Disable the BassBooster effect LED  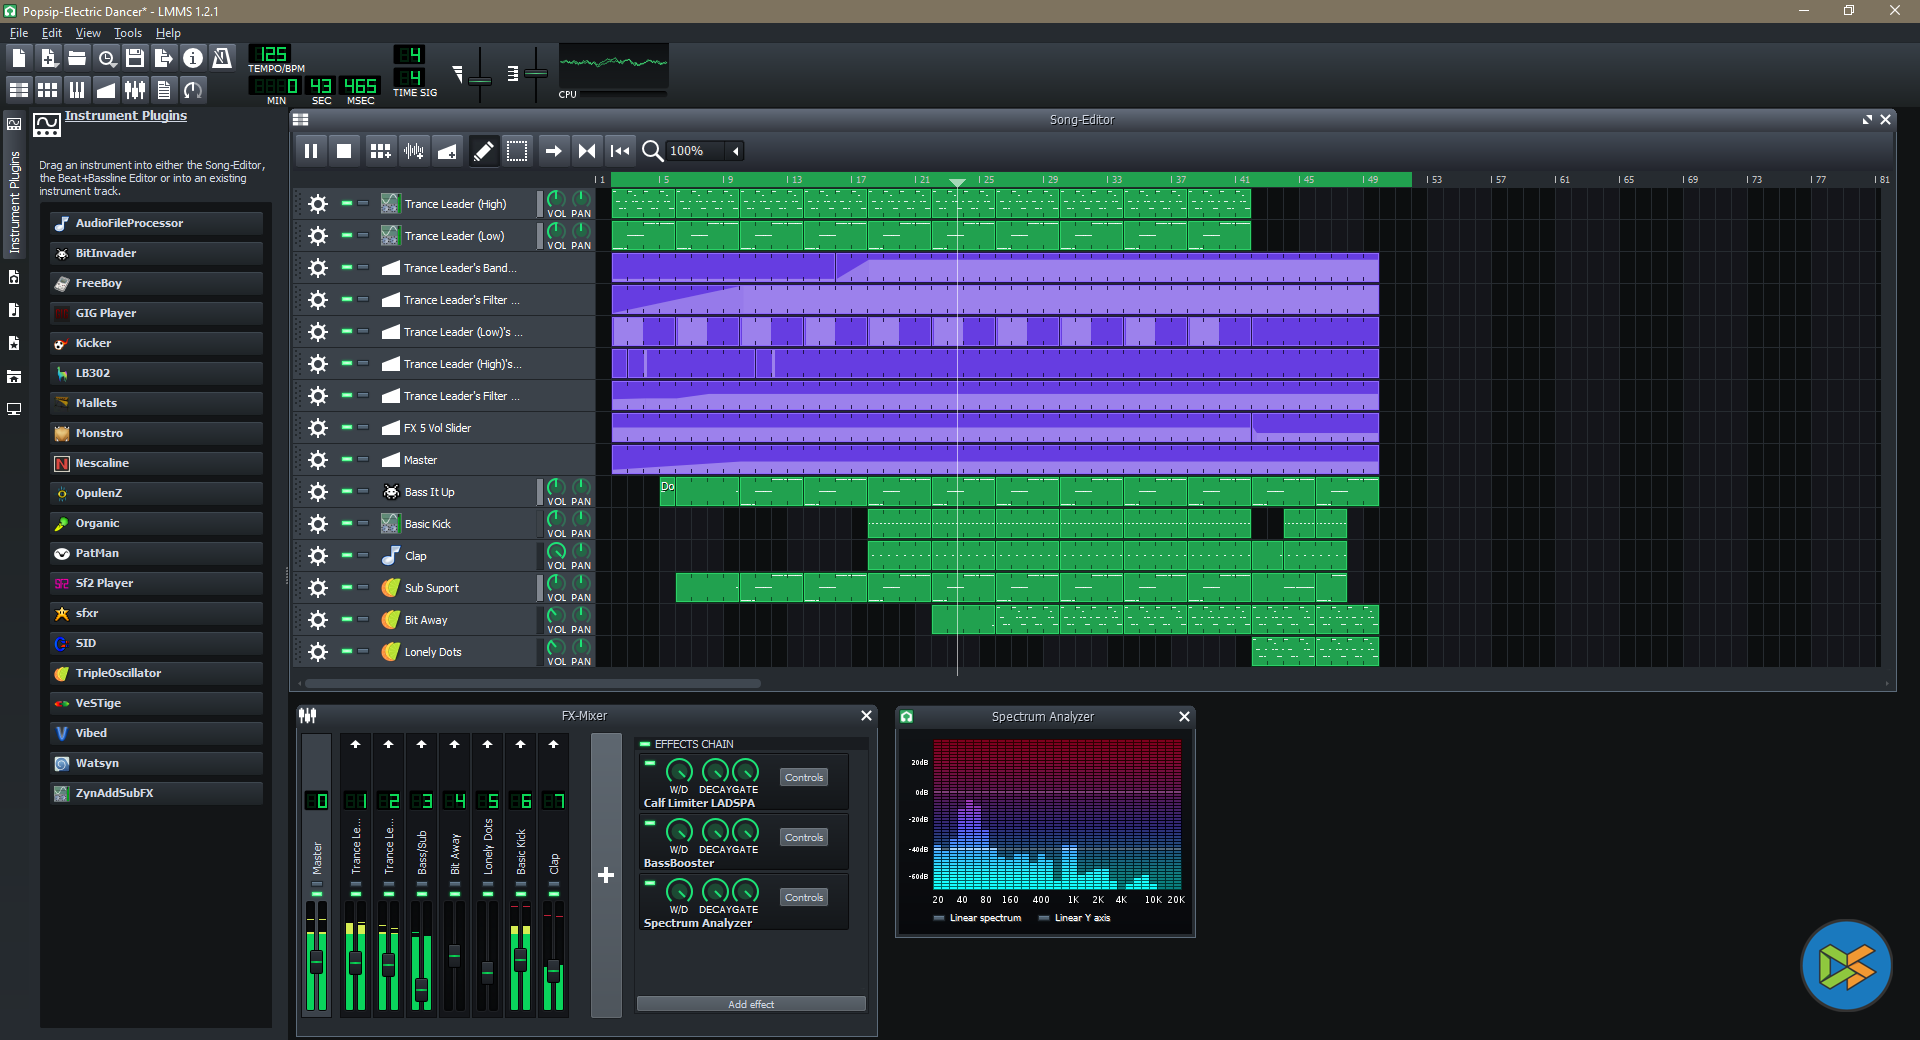[x=649, y=823]
